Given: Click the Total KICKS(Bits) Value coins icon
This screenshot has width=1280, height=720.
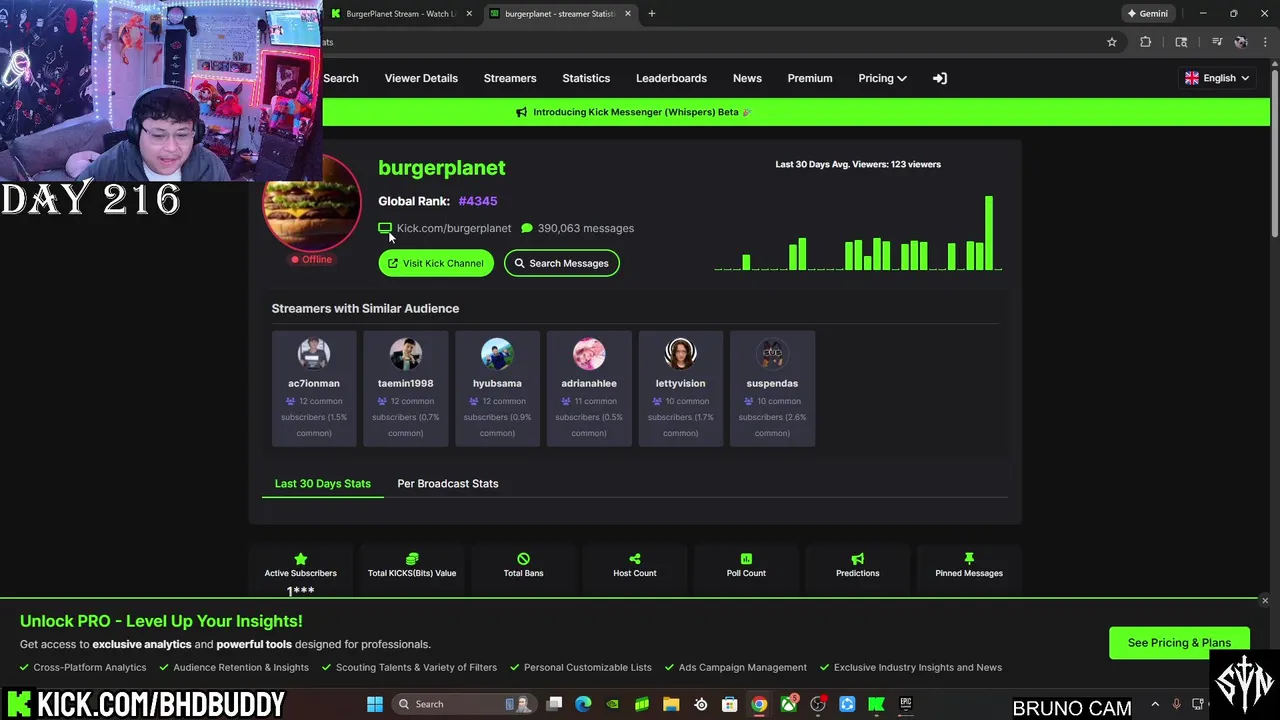Looking at the screenshot, I should (x=412, y=559).
